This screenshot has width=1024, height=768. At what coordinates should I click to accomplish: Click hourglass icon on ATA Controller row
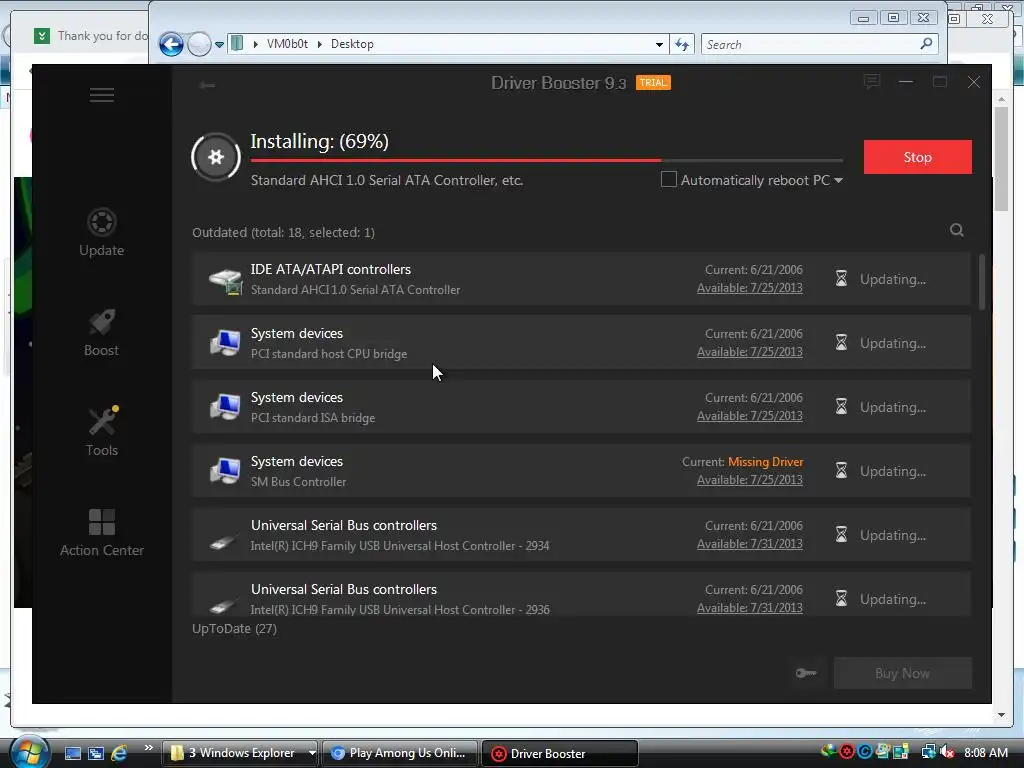click(x=841, y=279)
